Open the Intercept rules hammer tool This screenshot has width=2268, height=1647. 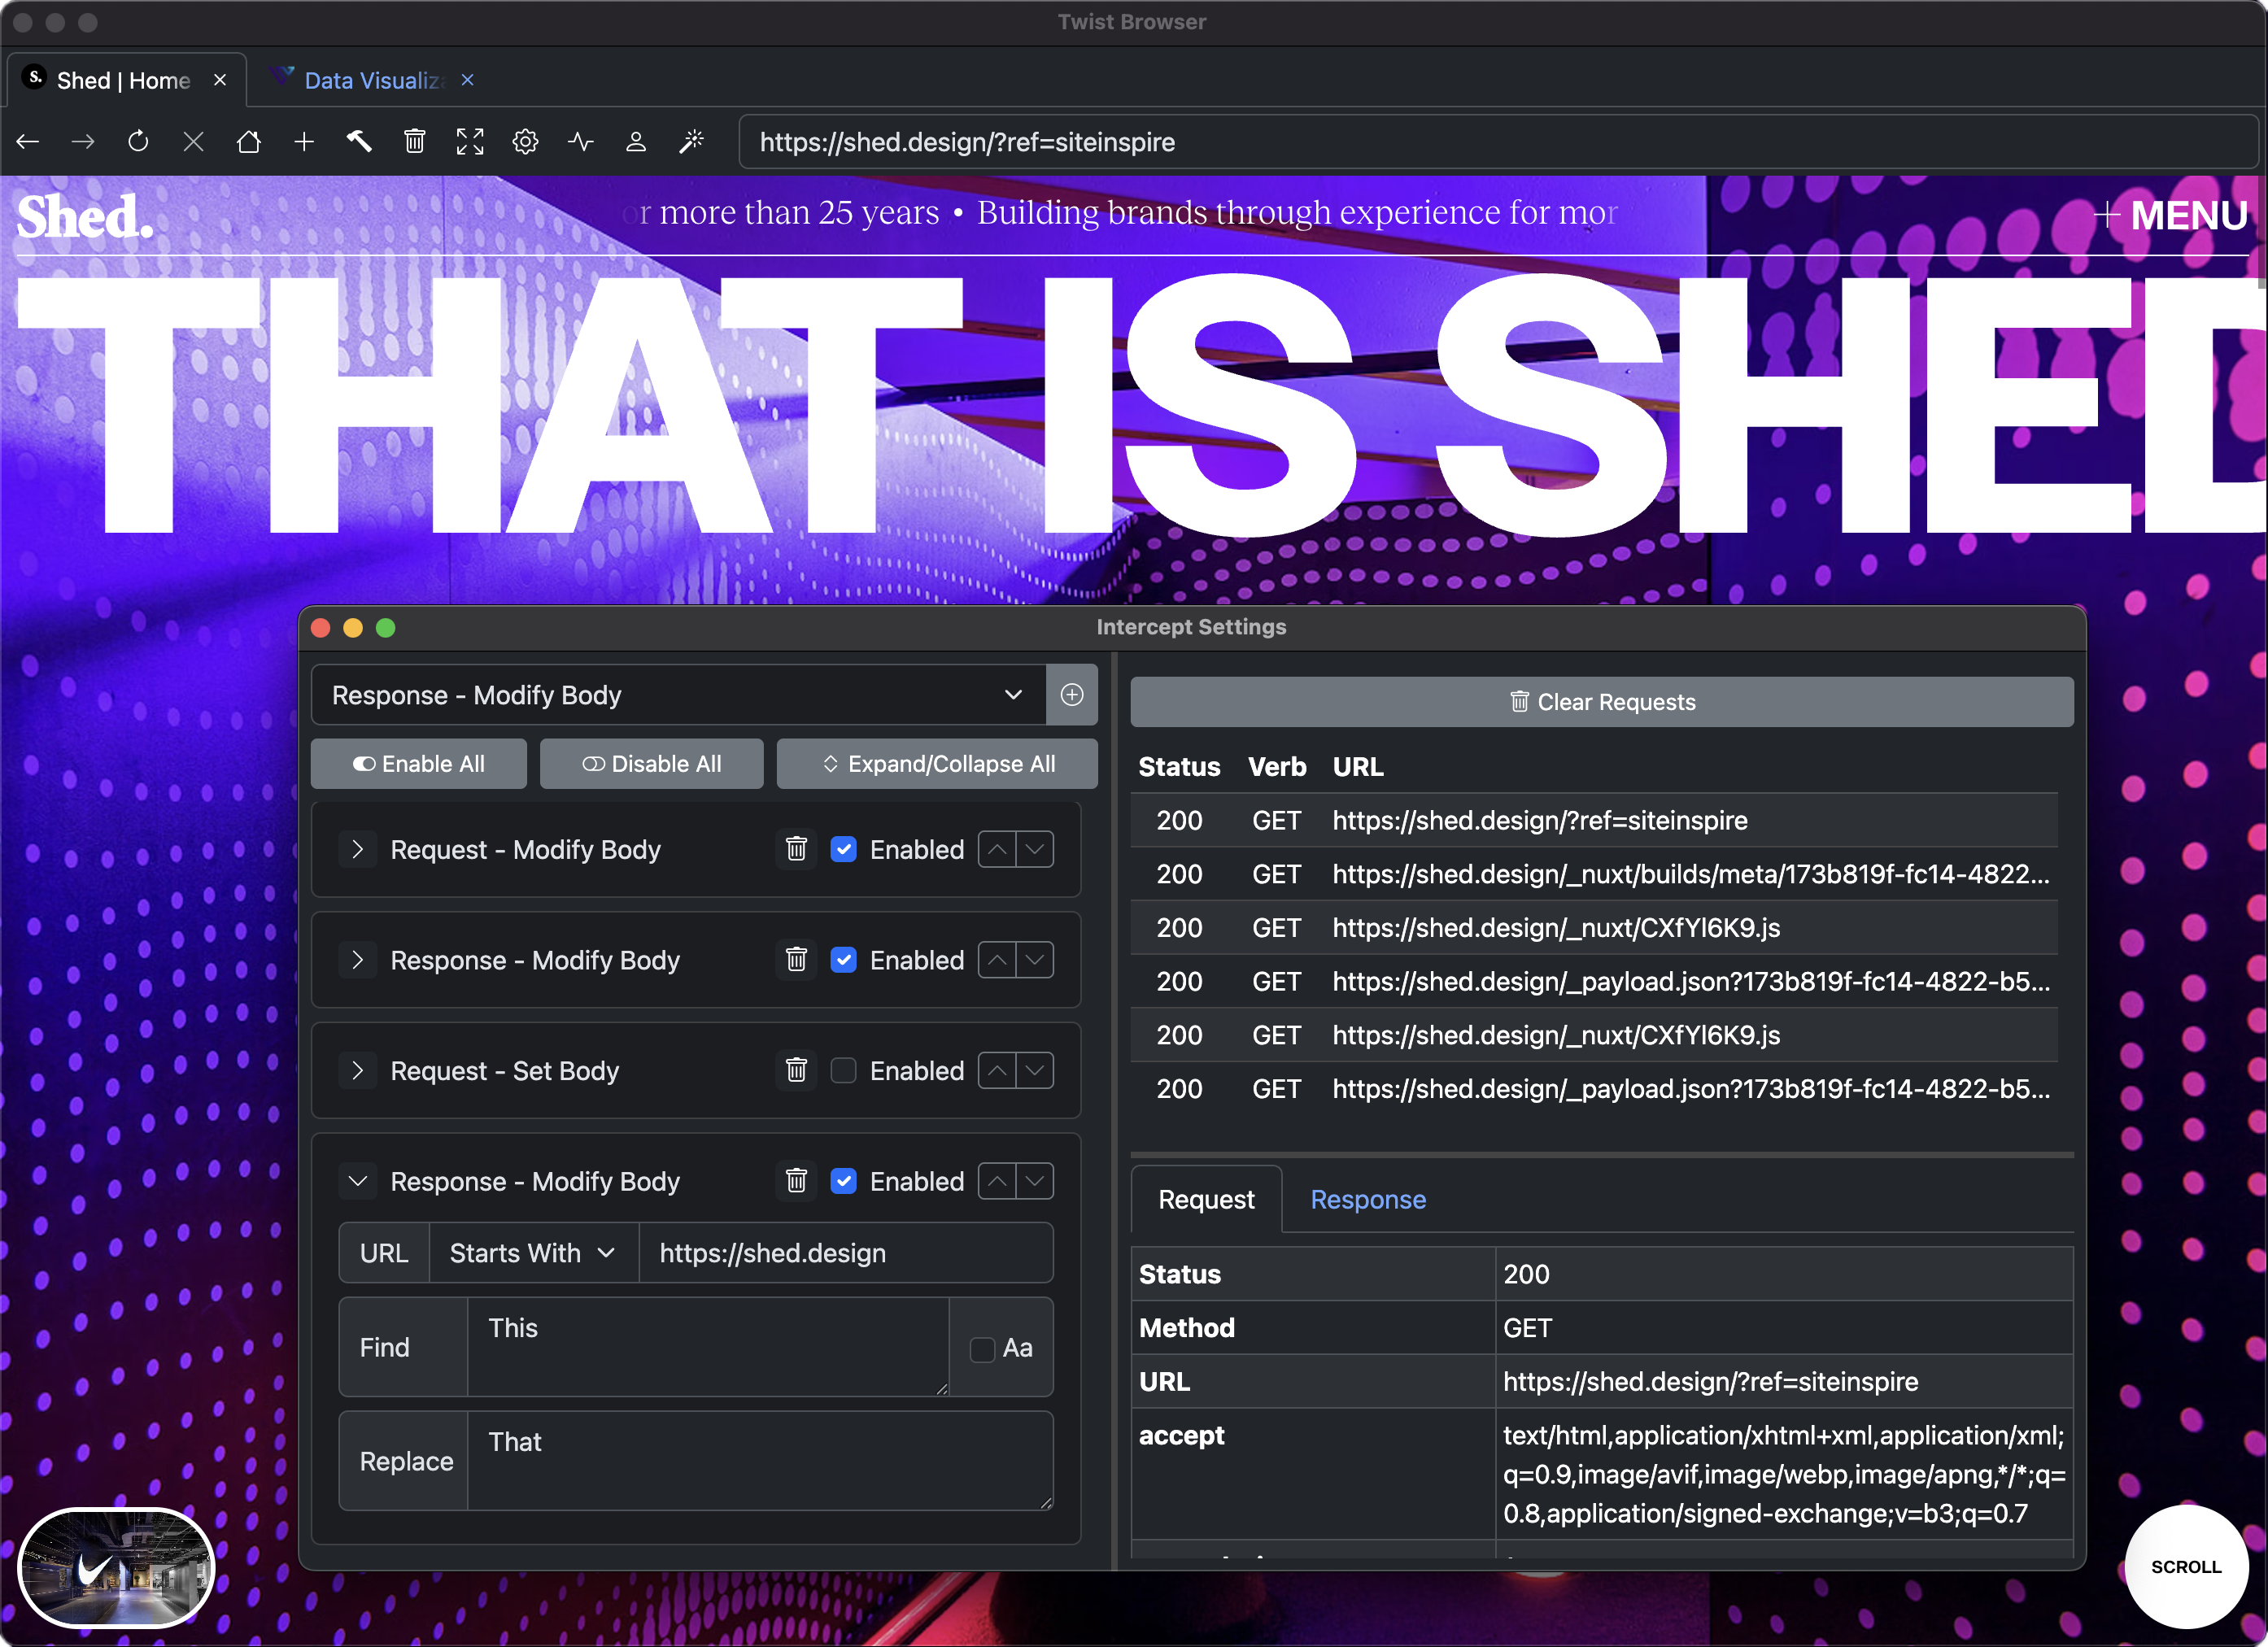click(359, 141)
